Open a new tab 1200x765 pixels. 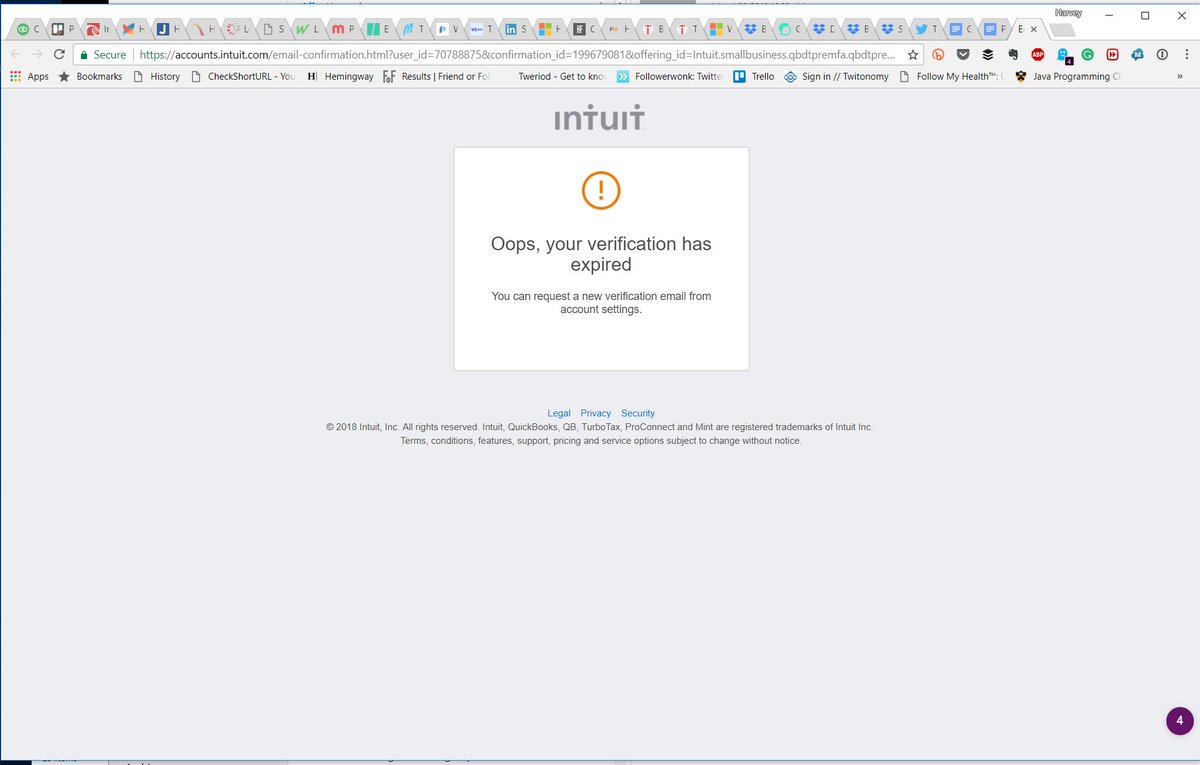(1062, 30)
